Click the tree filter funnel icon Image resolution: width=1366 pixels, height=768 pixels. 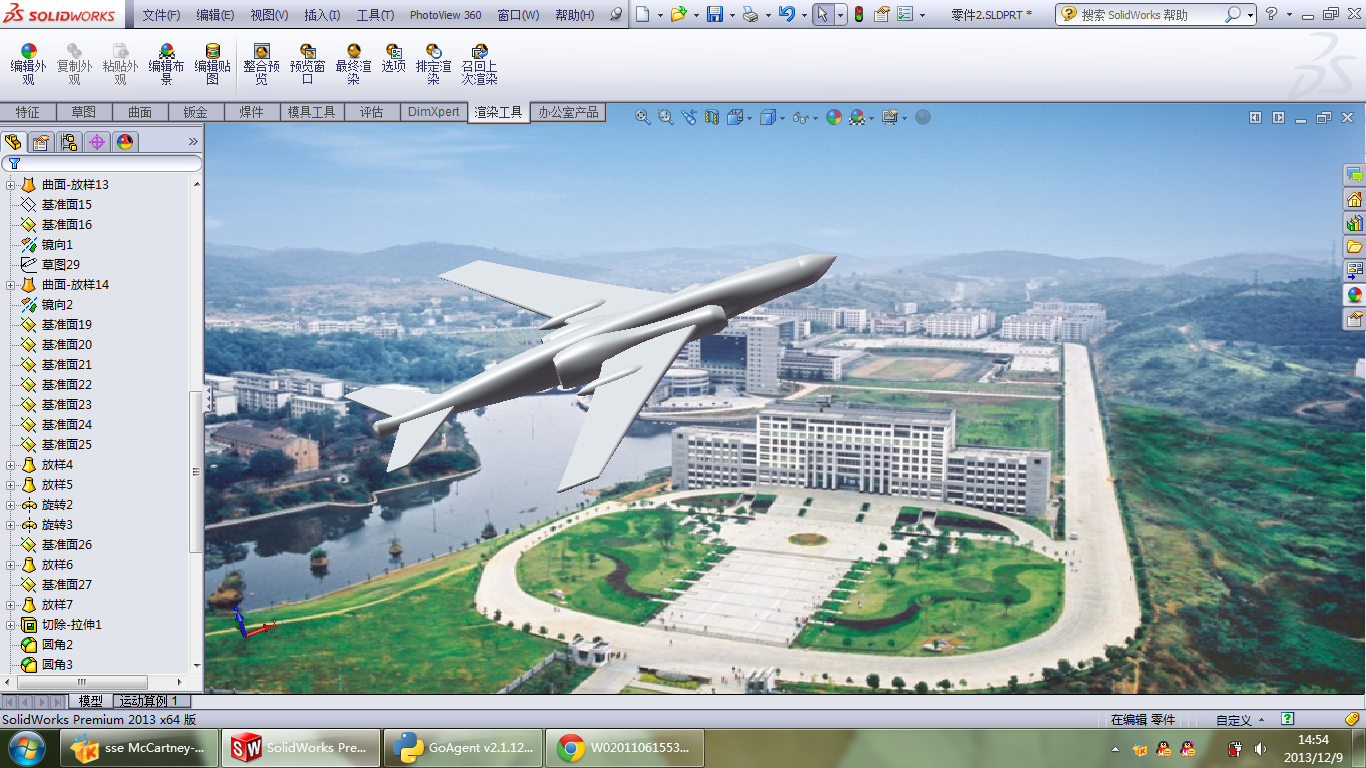point(14,163)
